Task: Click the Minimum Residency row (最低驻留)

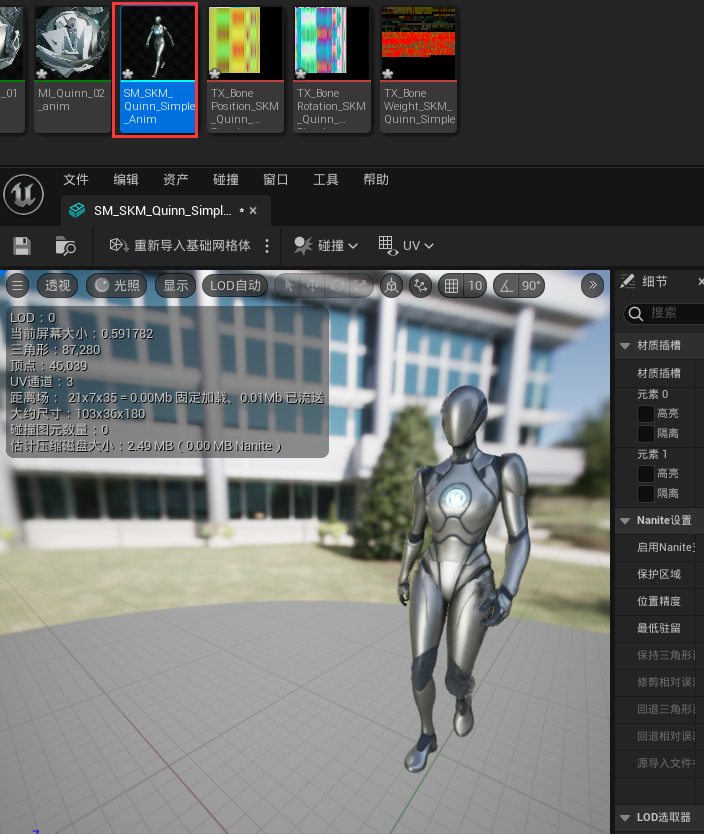Action: (660, 629)
